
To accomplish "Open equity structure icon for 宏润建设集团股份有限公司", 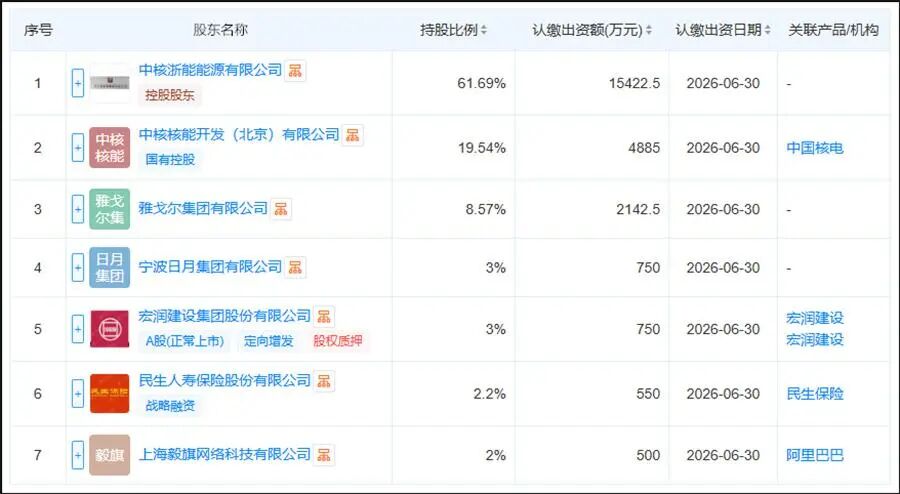I will (324, 316).
